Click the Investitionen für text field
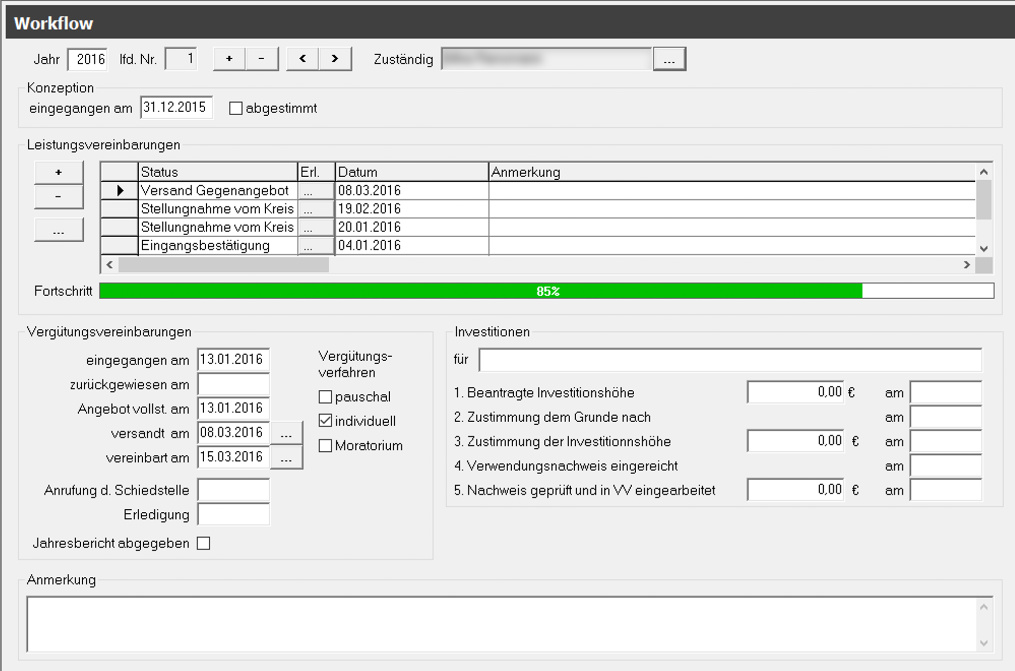The image size is (1015, 671). pyautogui.click(x=730, y=359)
